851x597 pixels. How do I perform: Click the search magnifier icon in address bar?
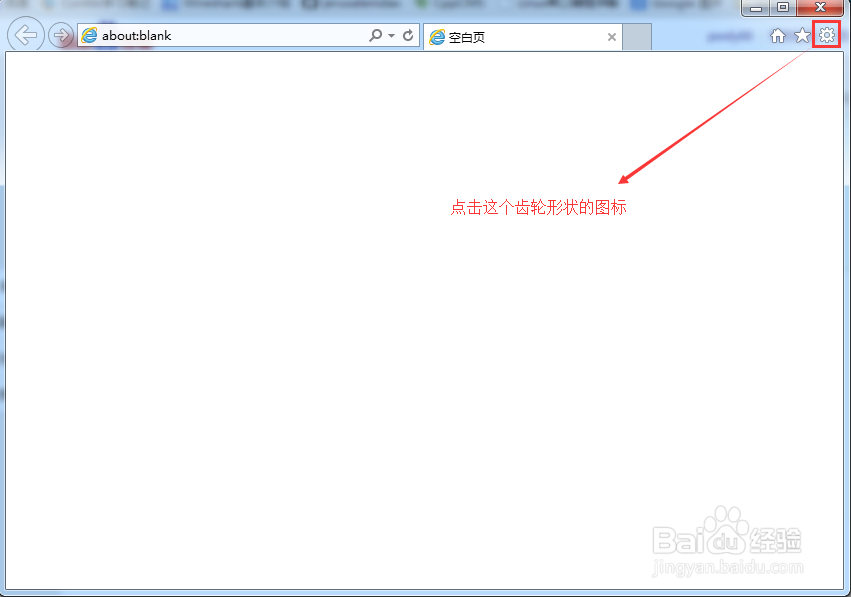coord(375,35)
